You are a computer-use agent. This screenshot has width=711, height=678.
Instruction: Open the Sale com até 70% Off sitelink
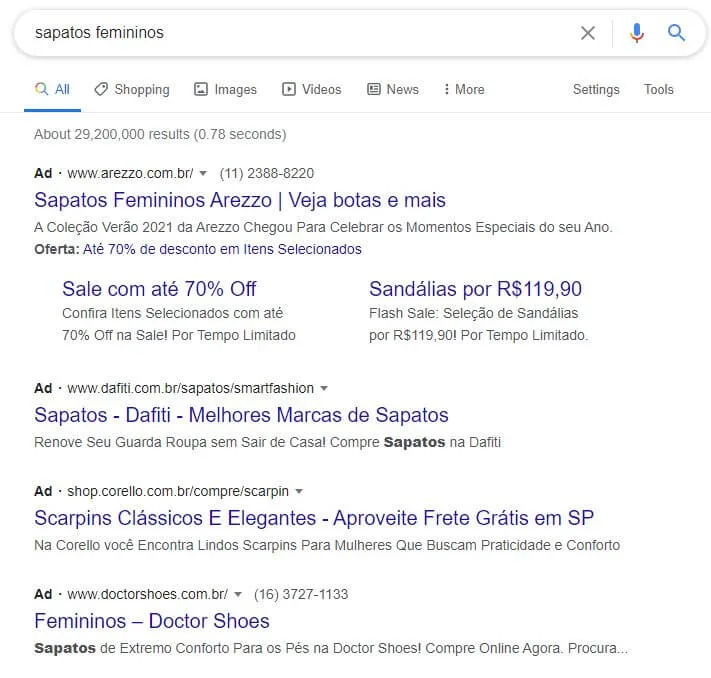159,289
